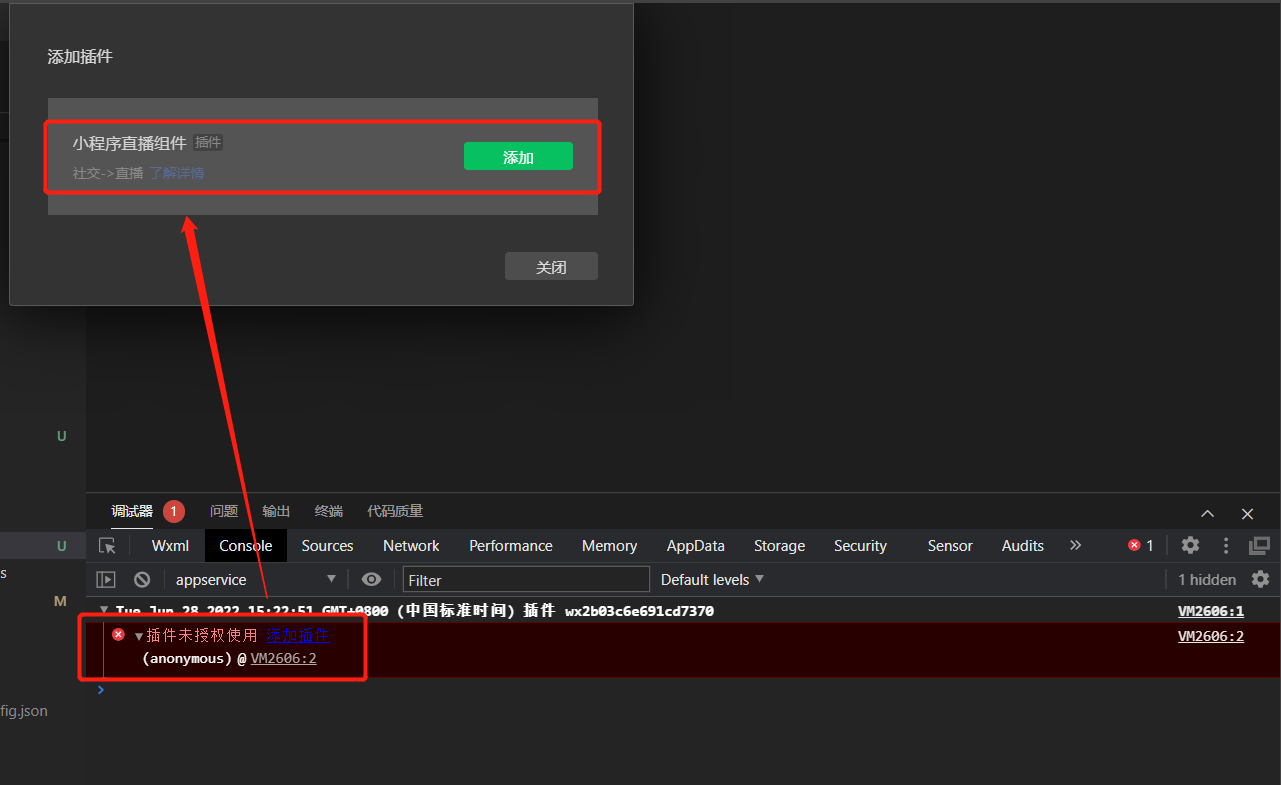Open the VM2606:1 source link

[x=1211, y=611]
